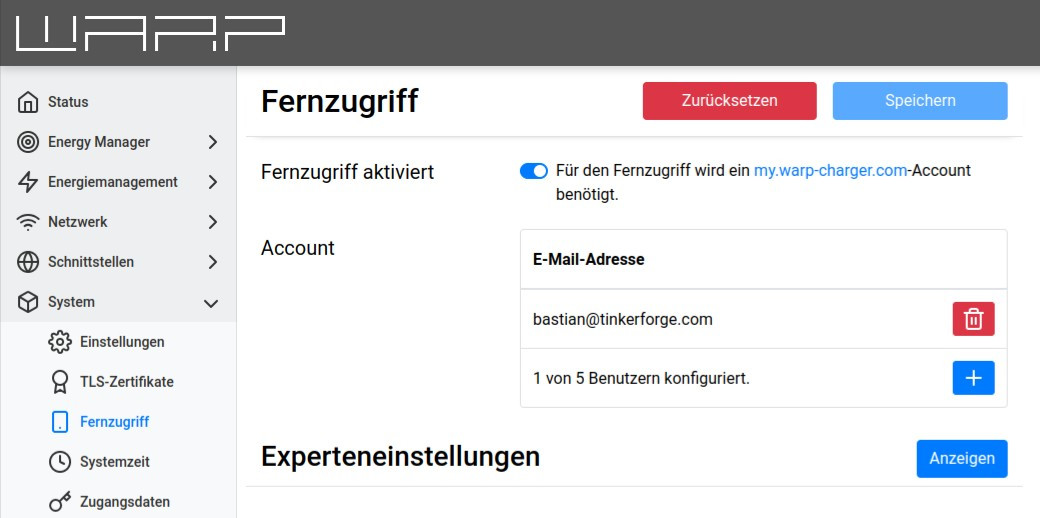Click the Netzwerk wifi icon
This screenshot has width=1040, height=518.
pos(29,222)
